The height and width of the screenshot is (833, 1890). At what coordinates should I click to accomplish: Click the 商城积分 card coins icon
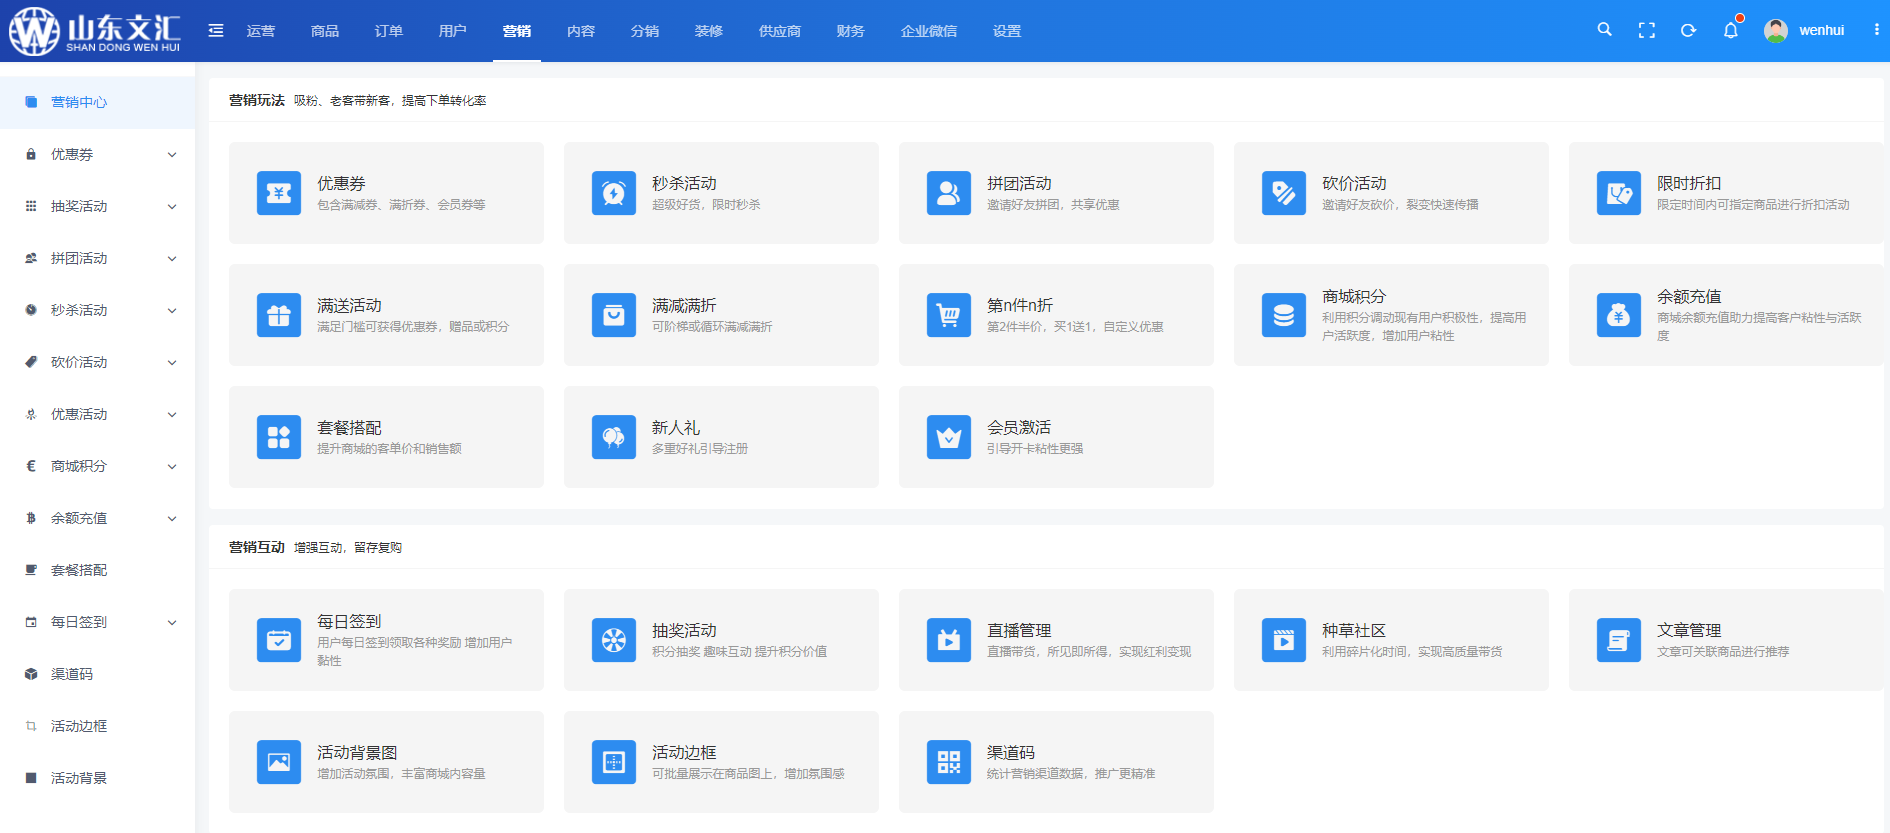click(x=1284, y=315)
